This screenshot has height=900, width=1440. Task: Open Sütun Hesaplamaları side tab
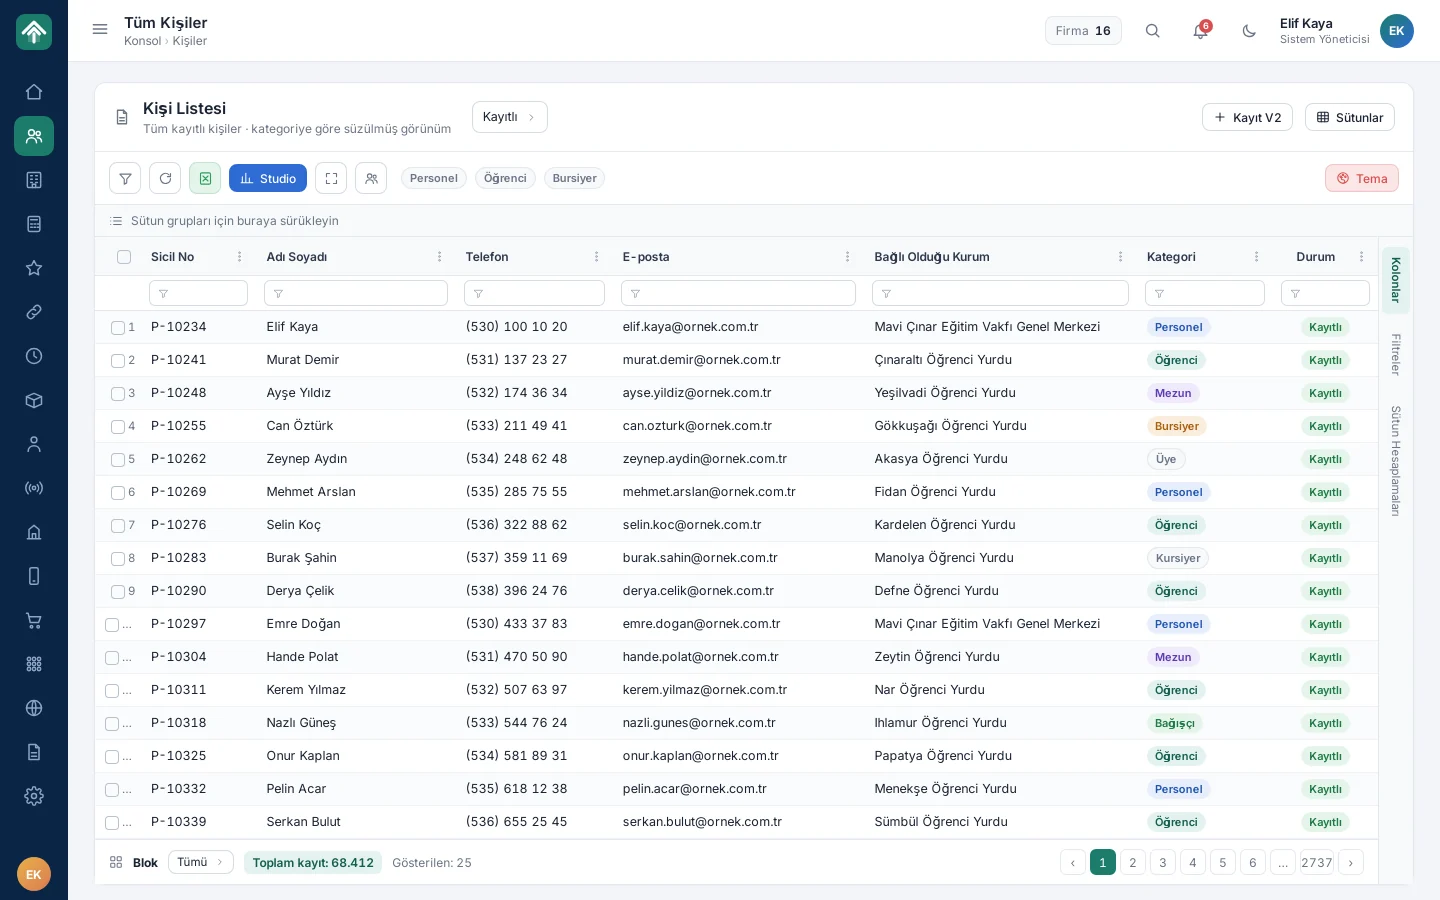pyautogui.click(x=1396, y=461)
